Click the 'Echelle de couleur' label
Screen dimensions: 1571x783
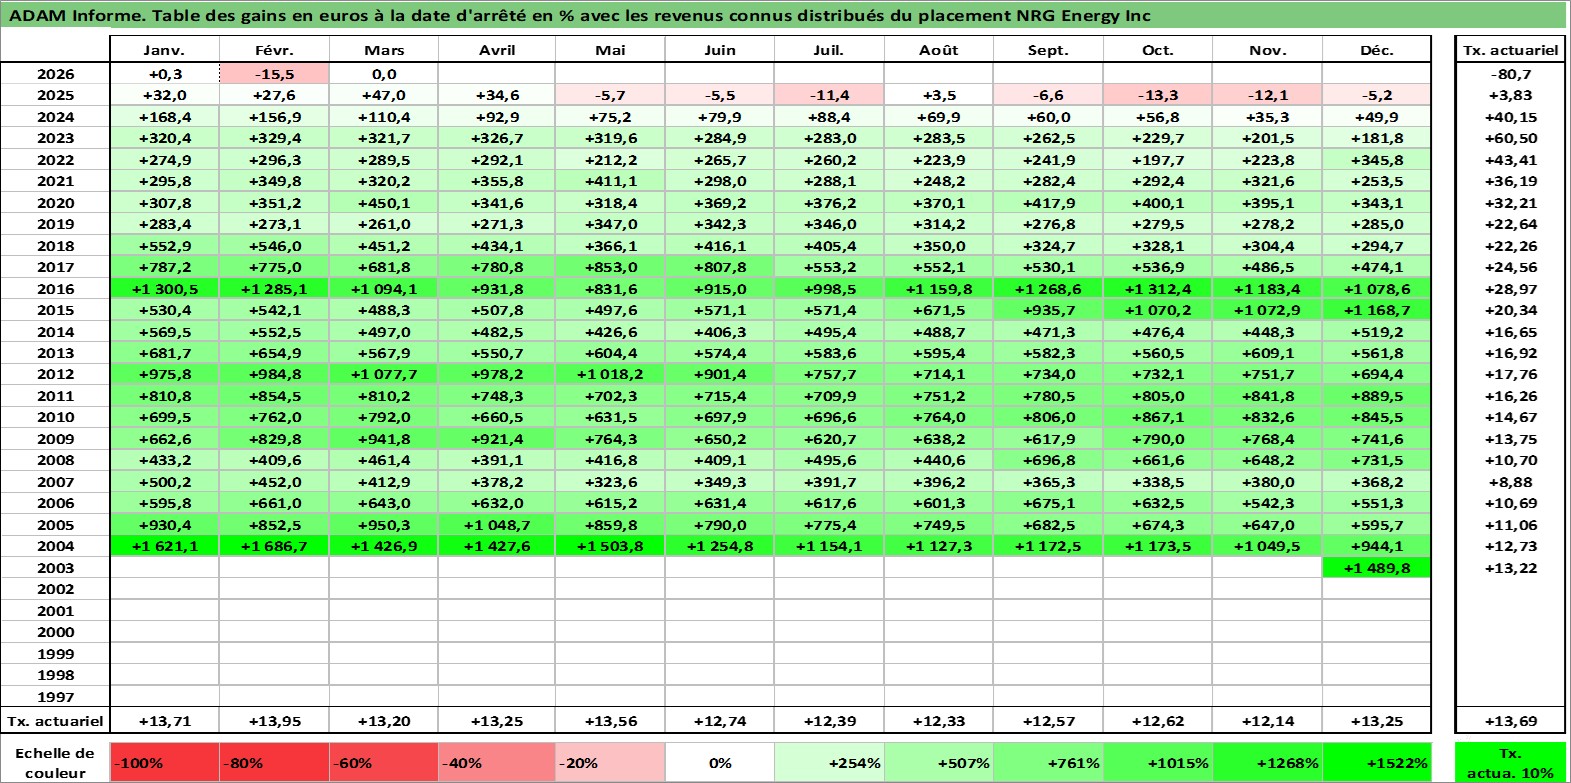(55, 762)
